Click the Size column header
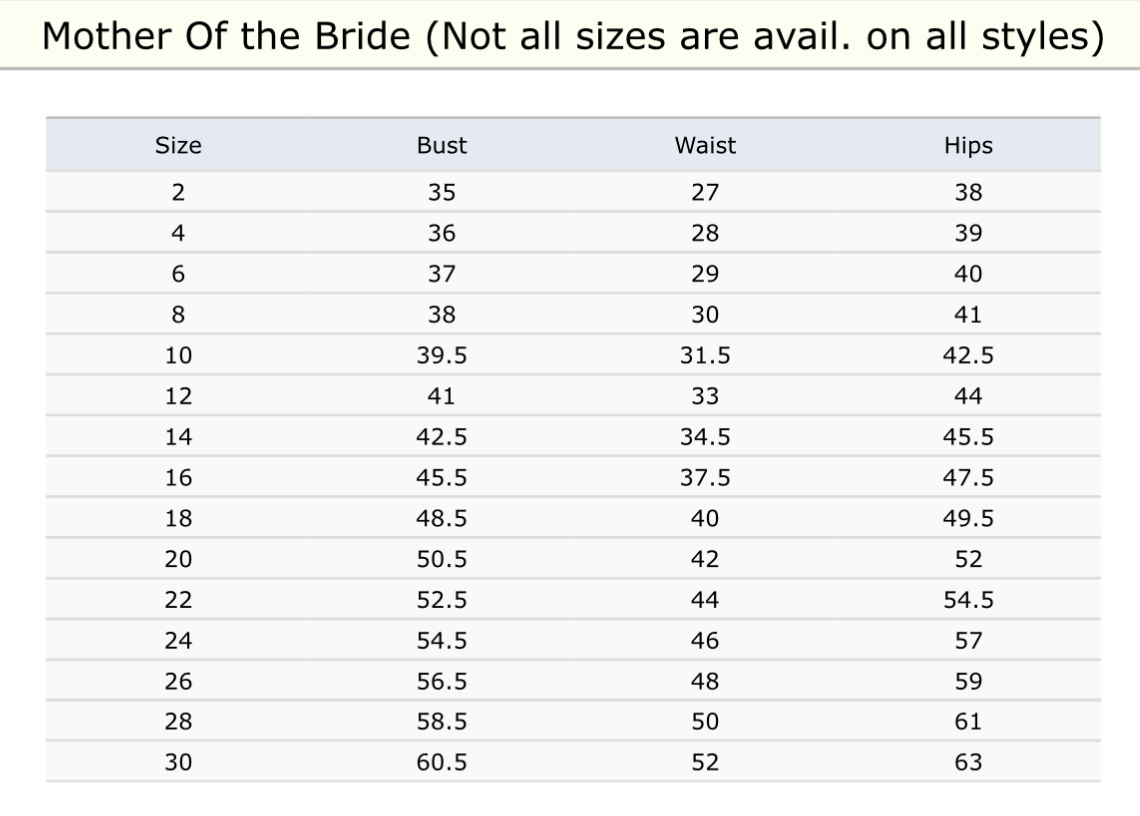Screen dimensions: 1140x816 point(178,146)
